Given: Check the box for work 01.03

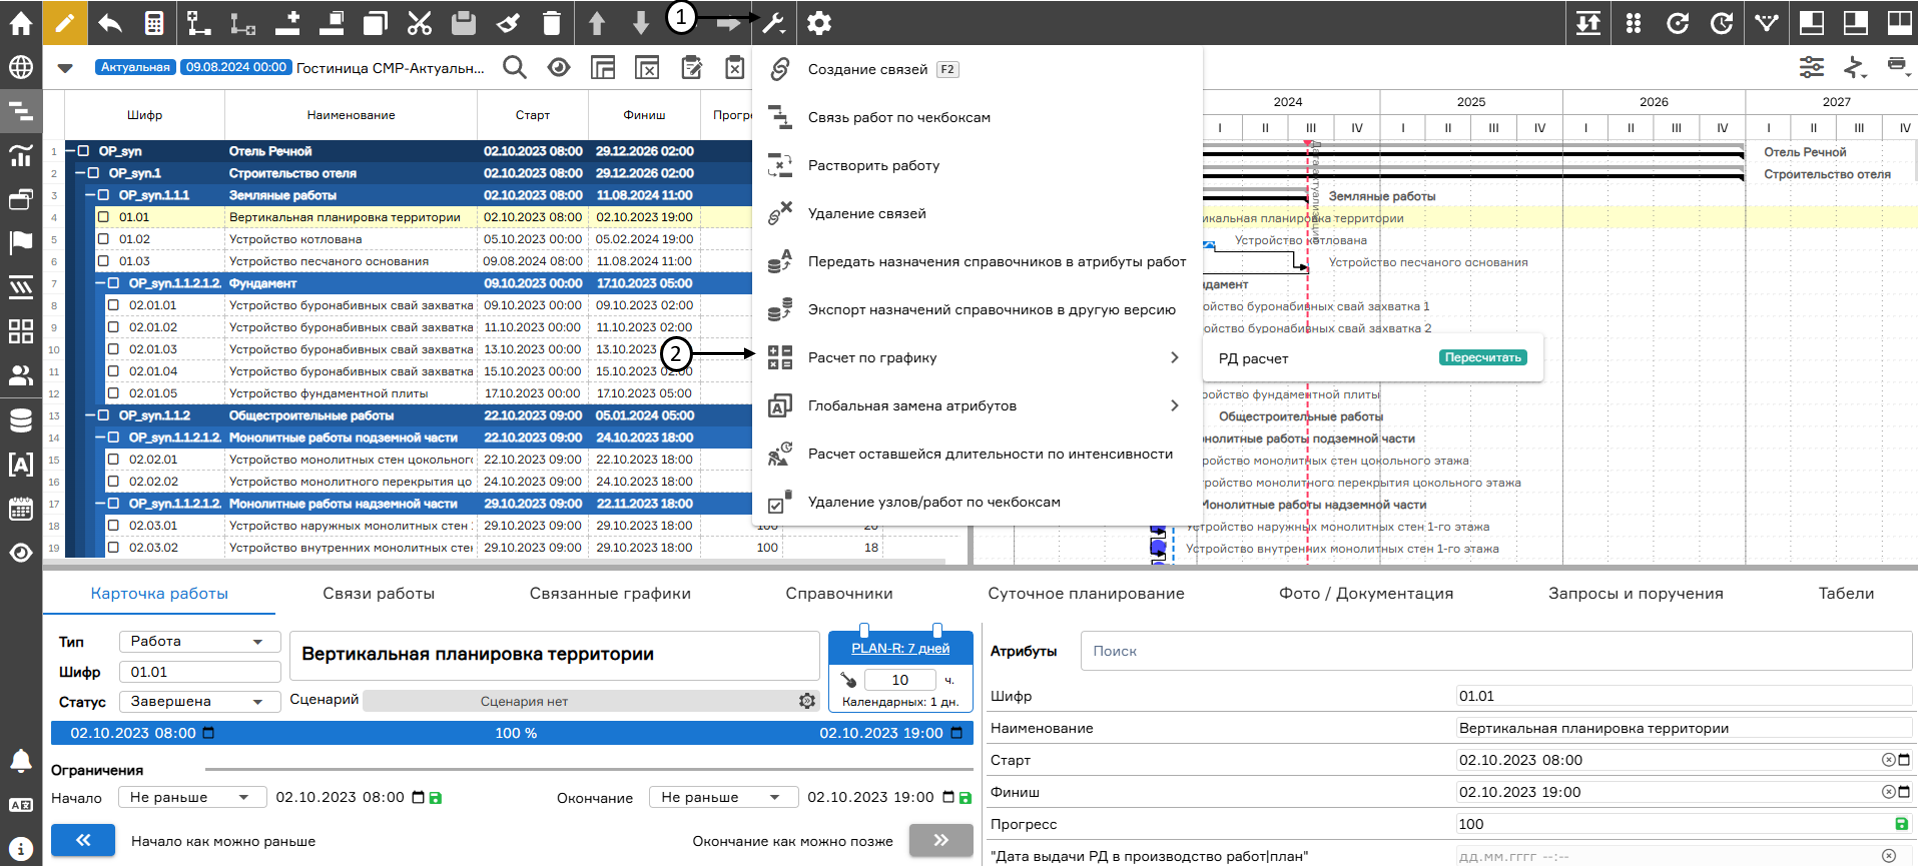Looking at the screenshot, I should pos(103,261).
